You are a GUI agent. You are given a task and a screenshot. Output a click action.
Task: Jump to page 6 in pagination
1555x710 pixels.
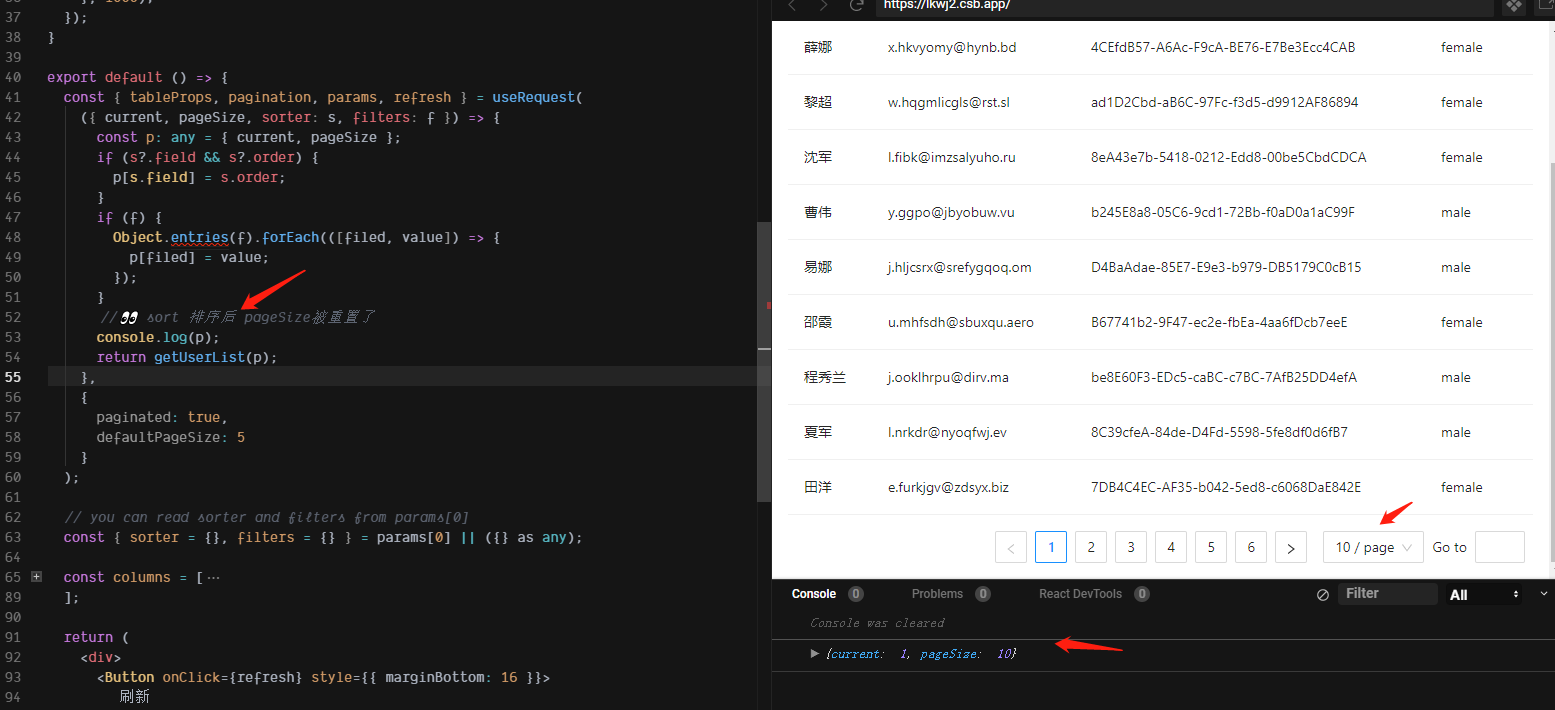(x=1250, y=547)
